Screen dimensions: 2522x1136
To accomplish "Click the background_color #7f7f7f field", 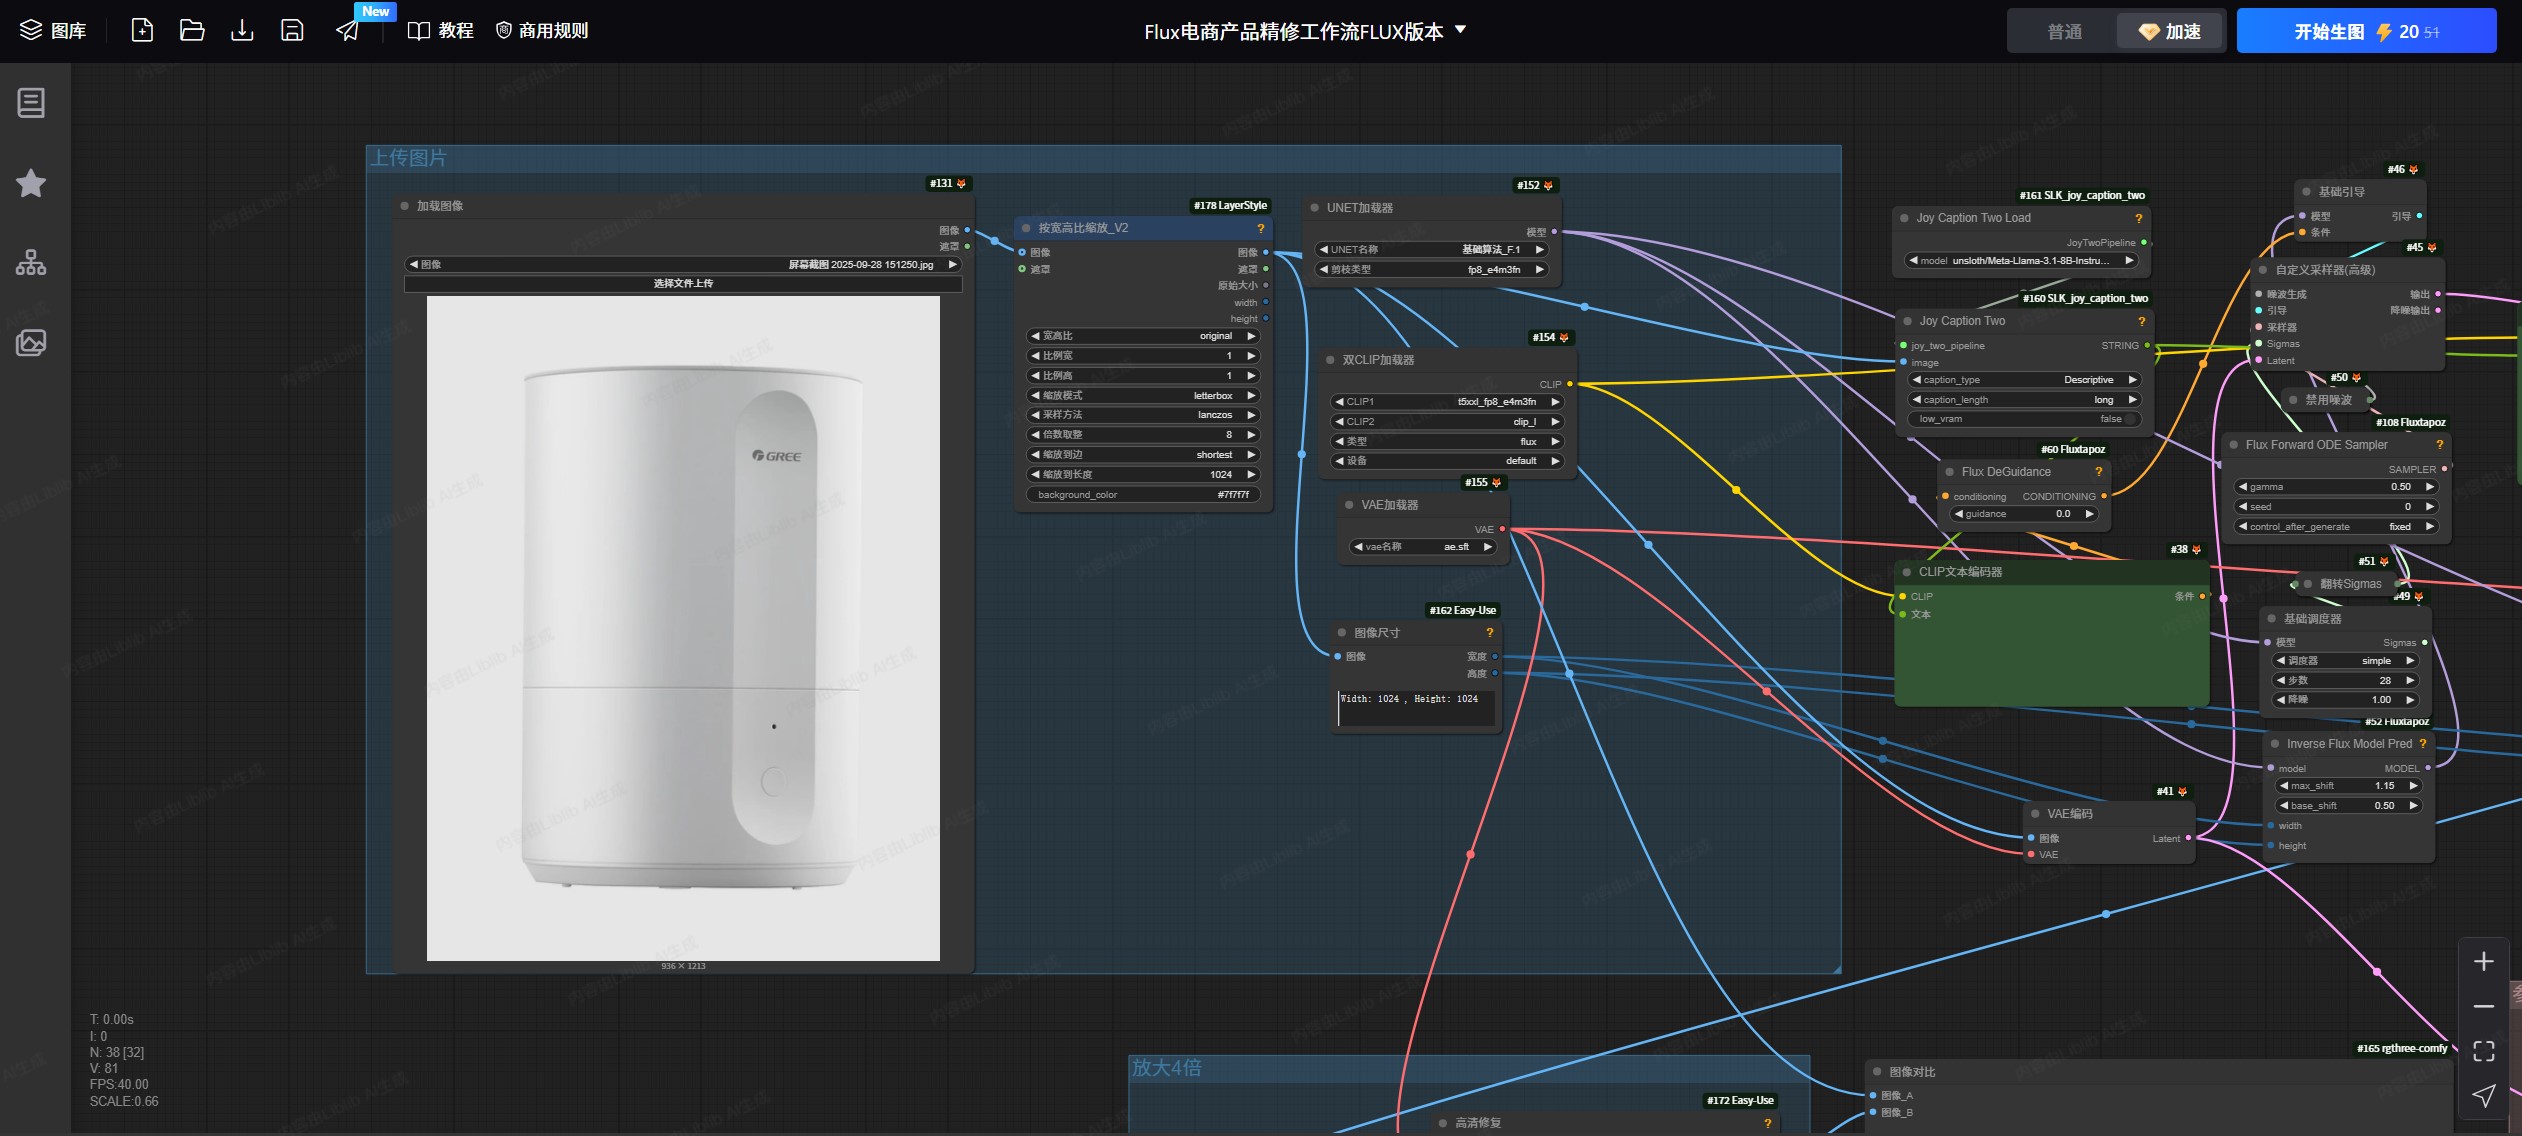I will pyautogui.click(x=1143, y=495).
